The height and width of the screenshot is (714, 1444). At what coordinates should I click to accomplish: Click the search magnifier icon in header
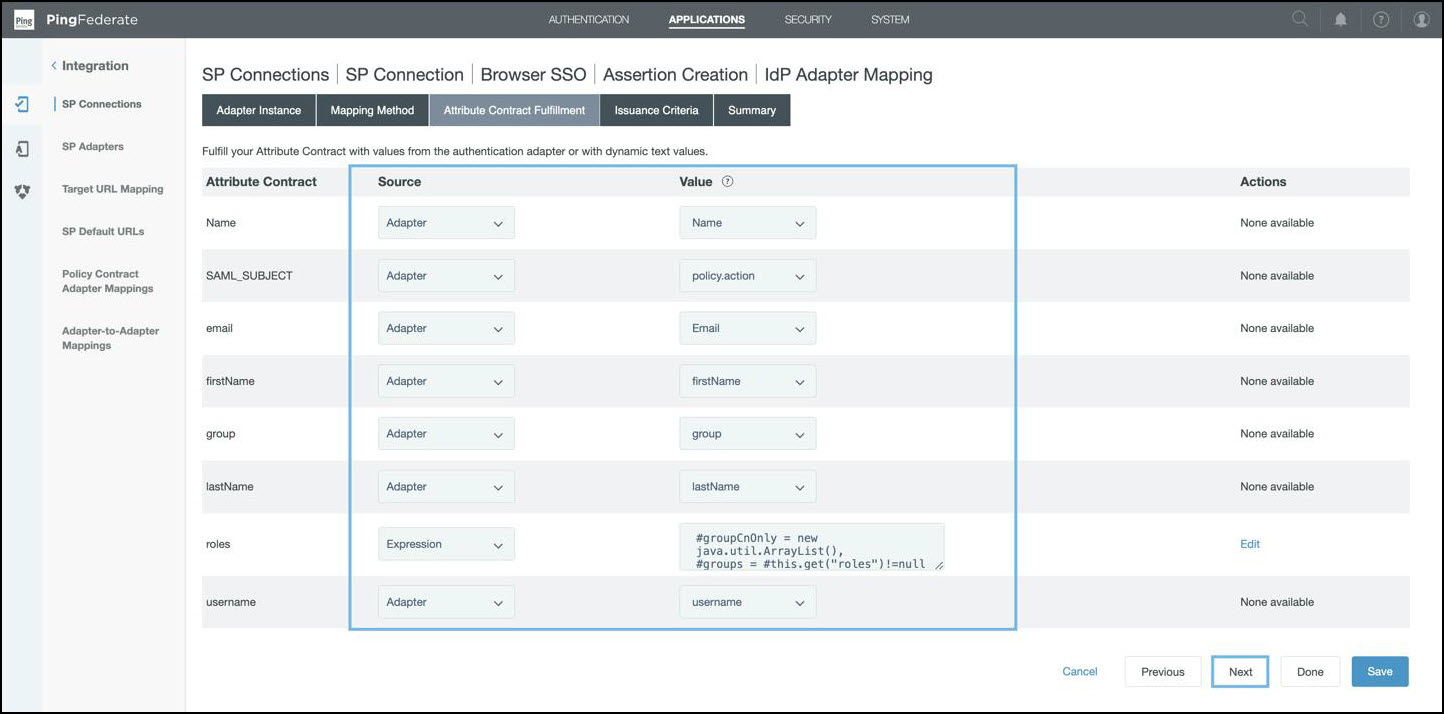pos(1299,19)
